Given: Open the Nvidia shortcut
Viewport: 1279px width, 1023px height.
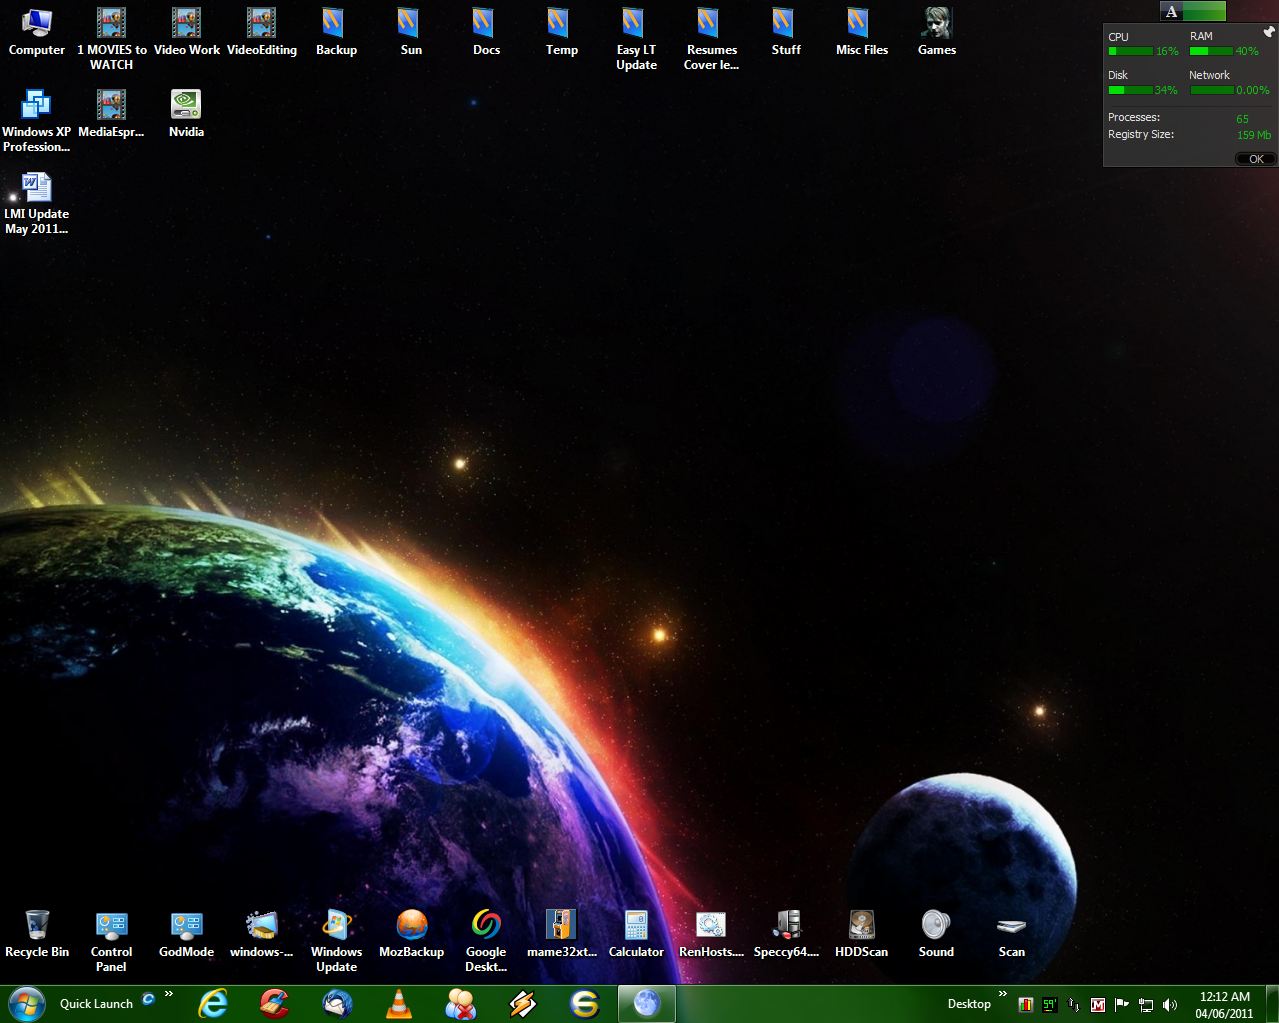Looking at the screenshot, I should point(186,114).
